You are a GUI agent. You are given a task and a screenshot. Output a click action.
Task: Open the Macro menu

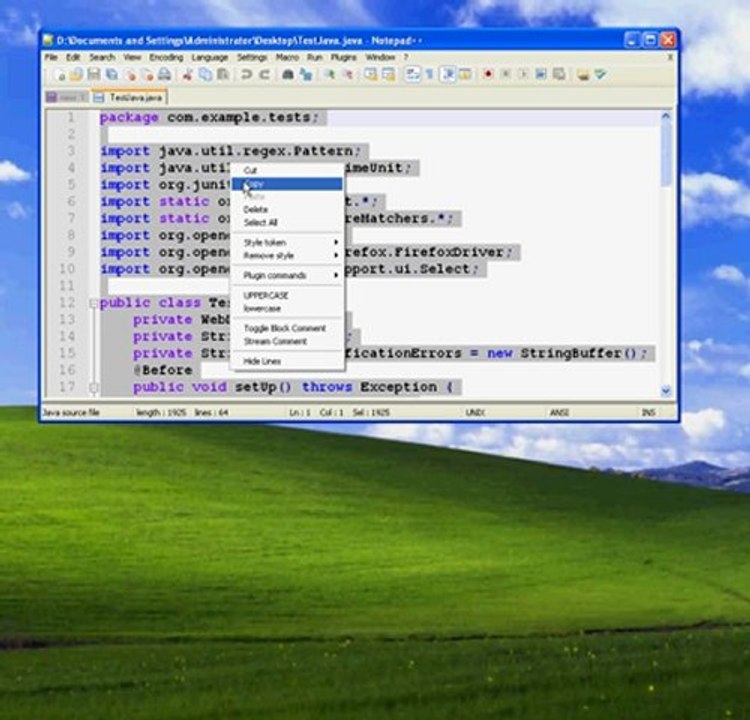tap(287, 57)
